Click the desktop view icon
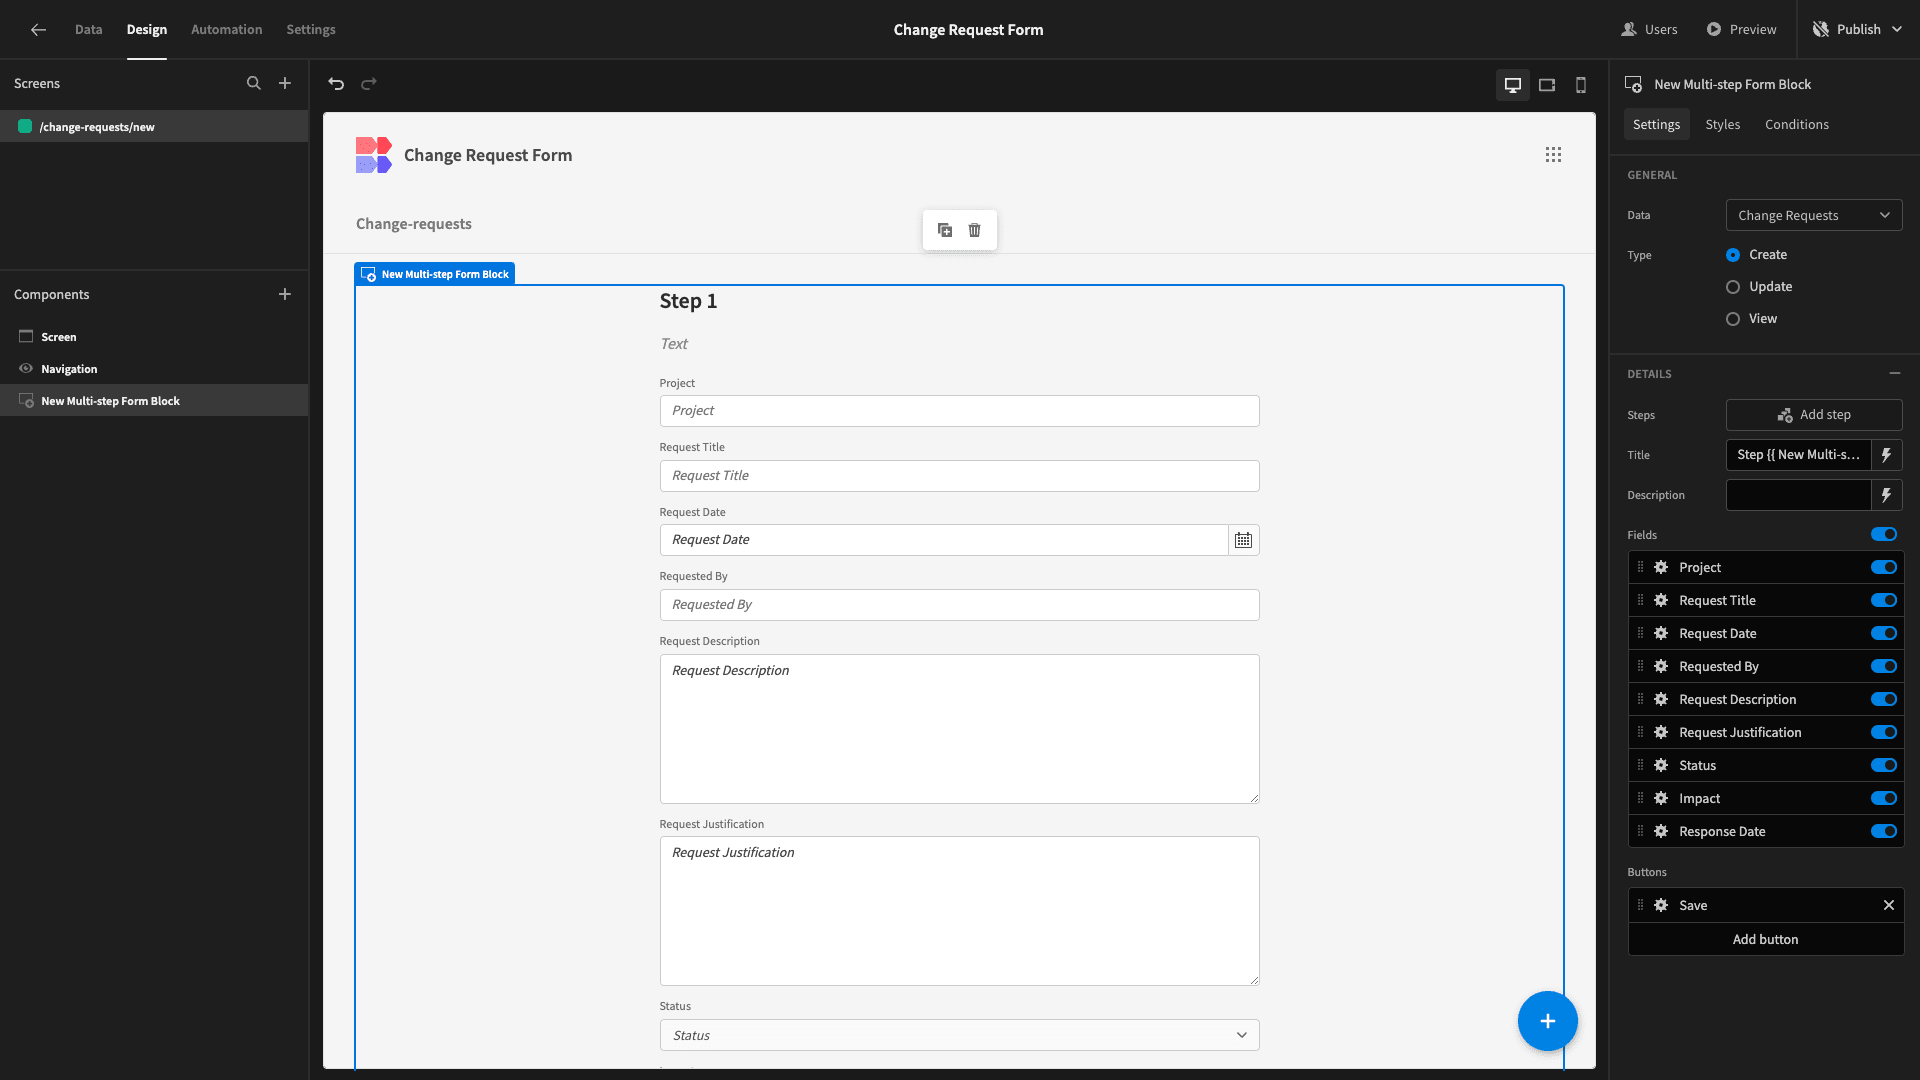Image resolution: width=1920 pixels, height=1080 pixels. point(1513,83)
